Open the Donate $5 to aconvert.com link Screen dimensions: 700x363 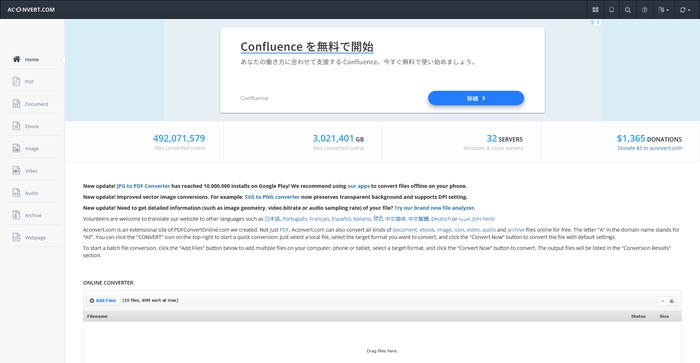[x=650, y=148]
